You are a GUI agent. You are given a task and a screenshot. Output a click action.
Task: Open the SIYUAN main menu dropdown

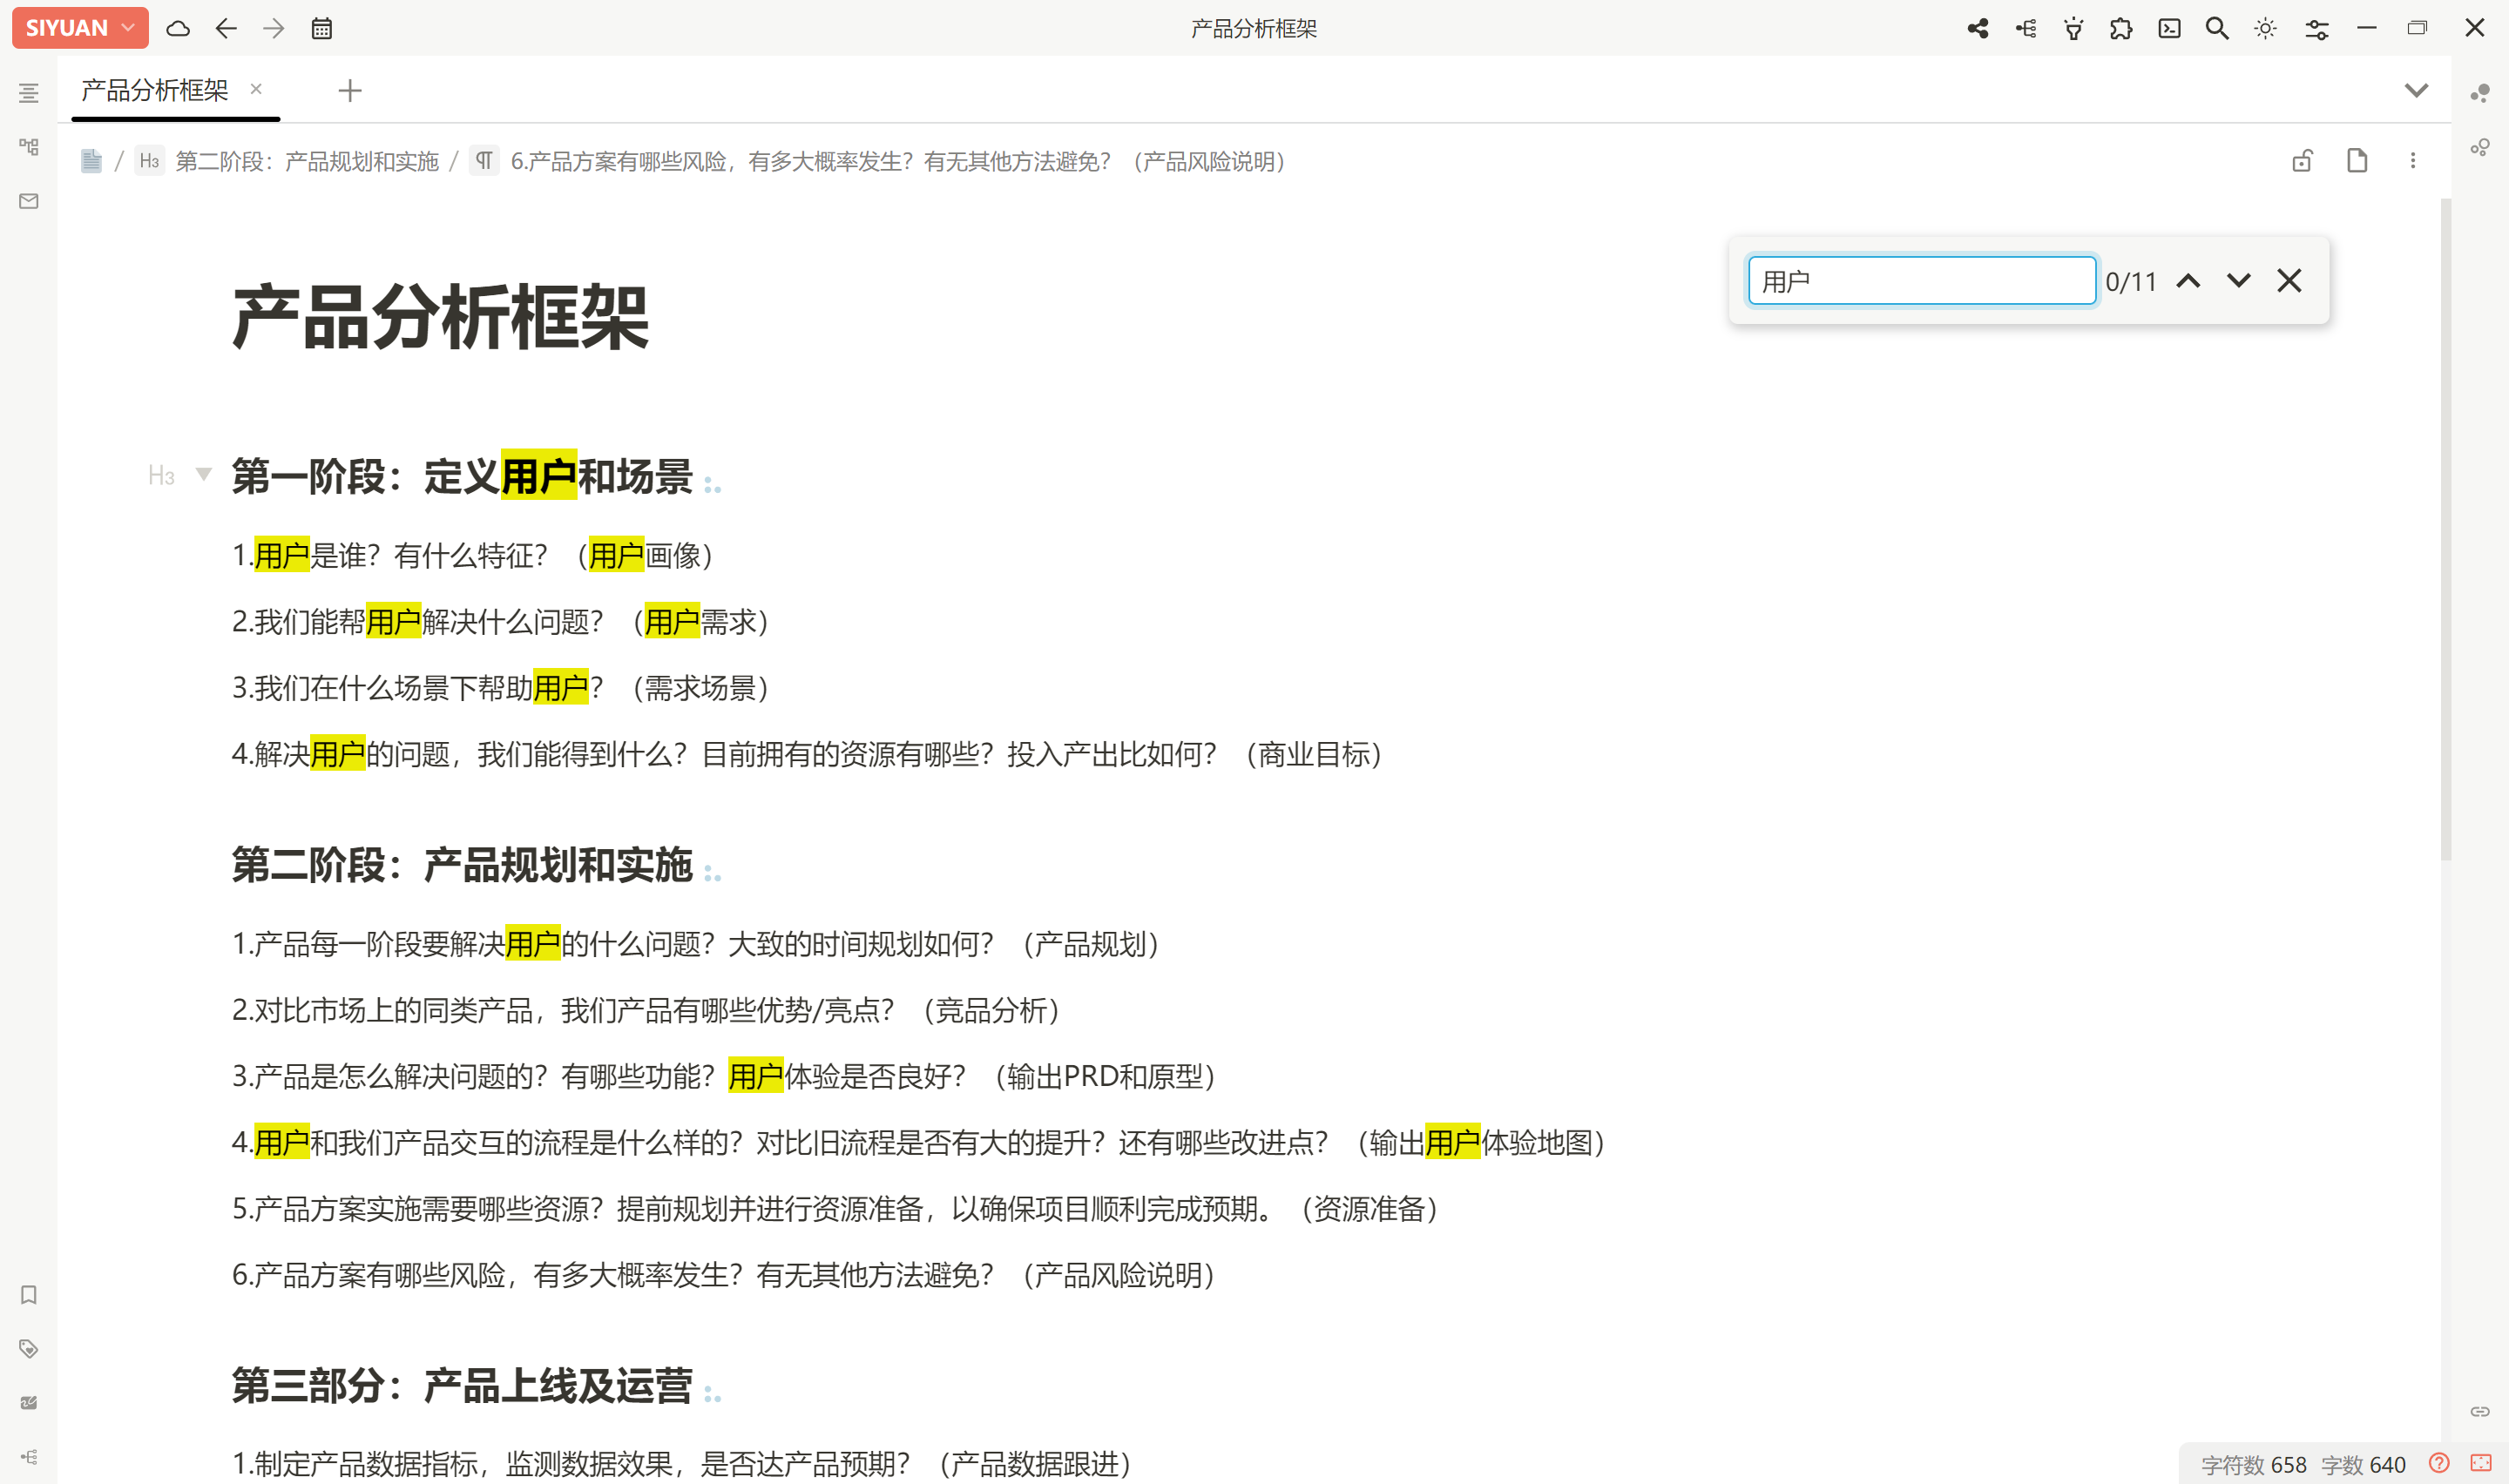80,28
